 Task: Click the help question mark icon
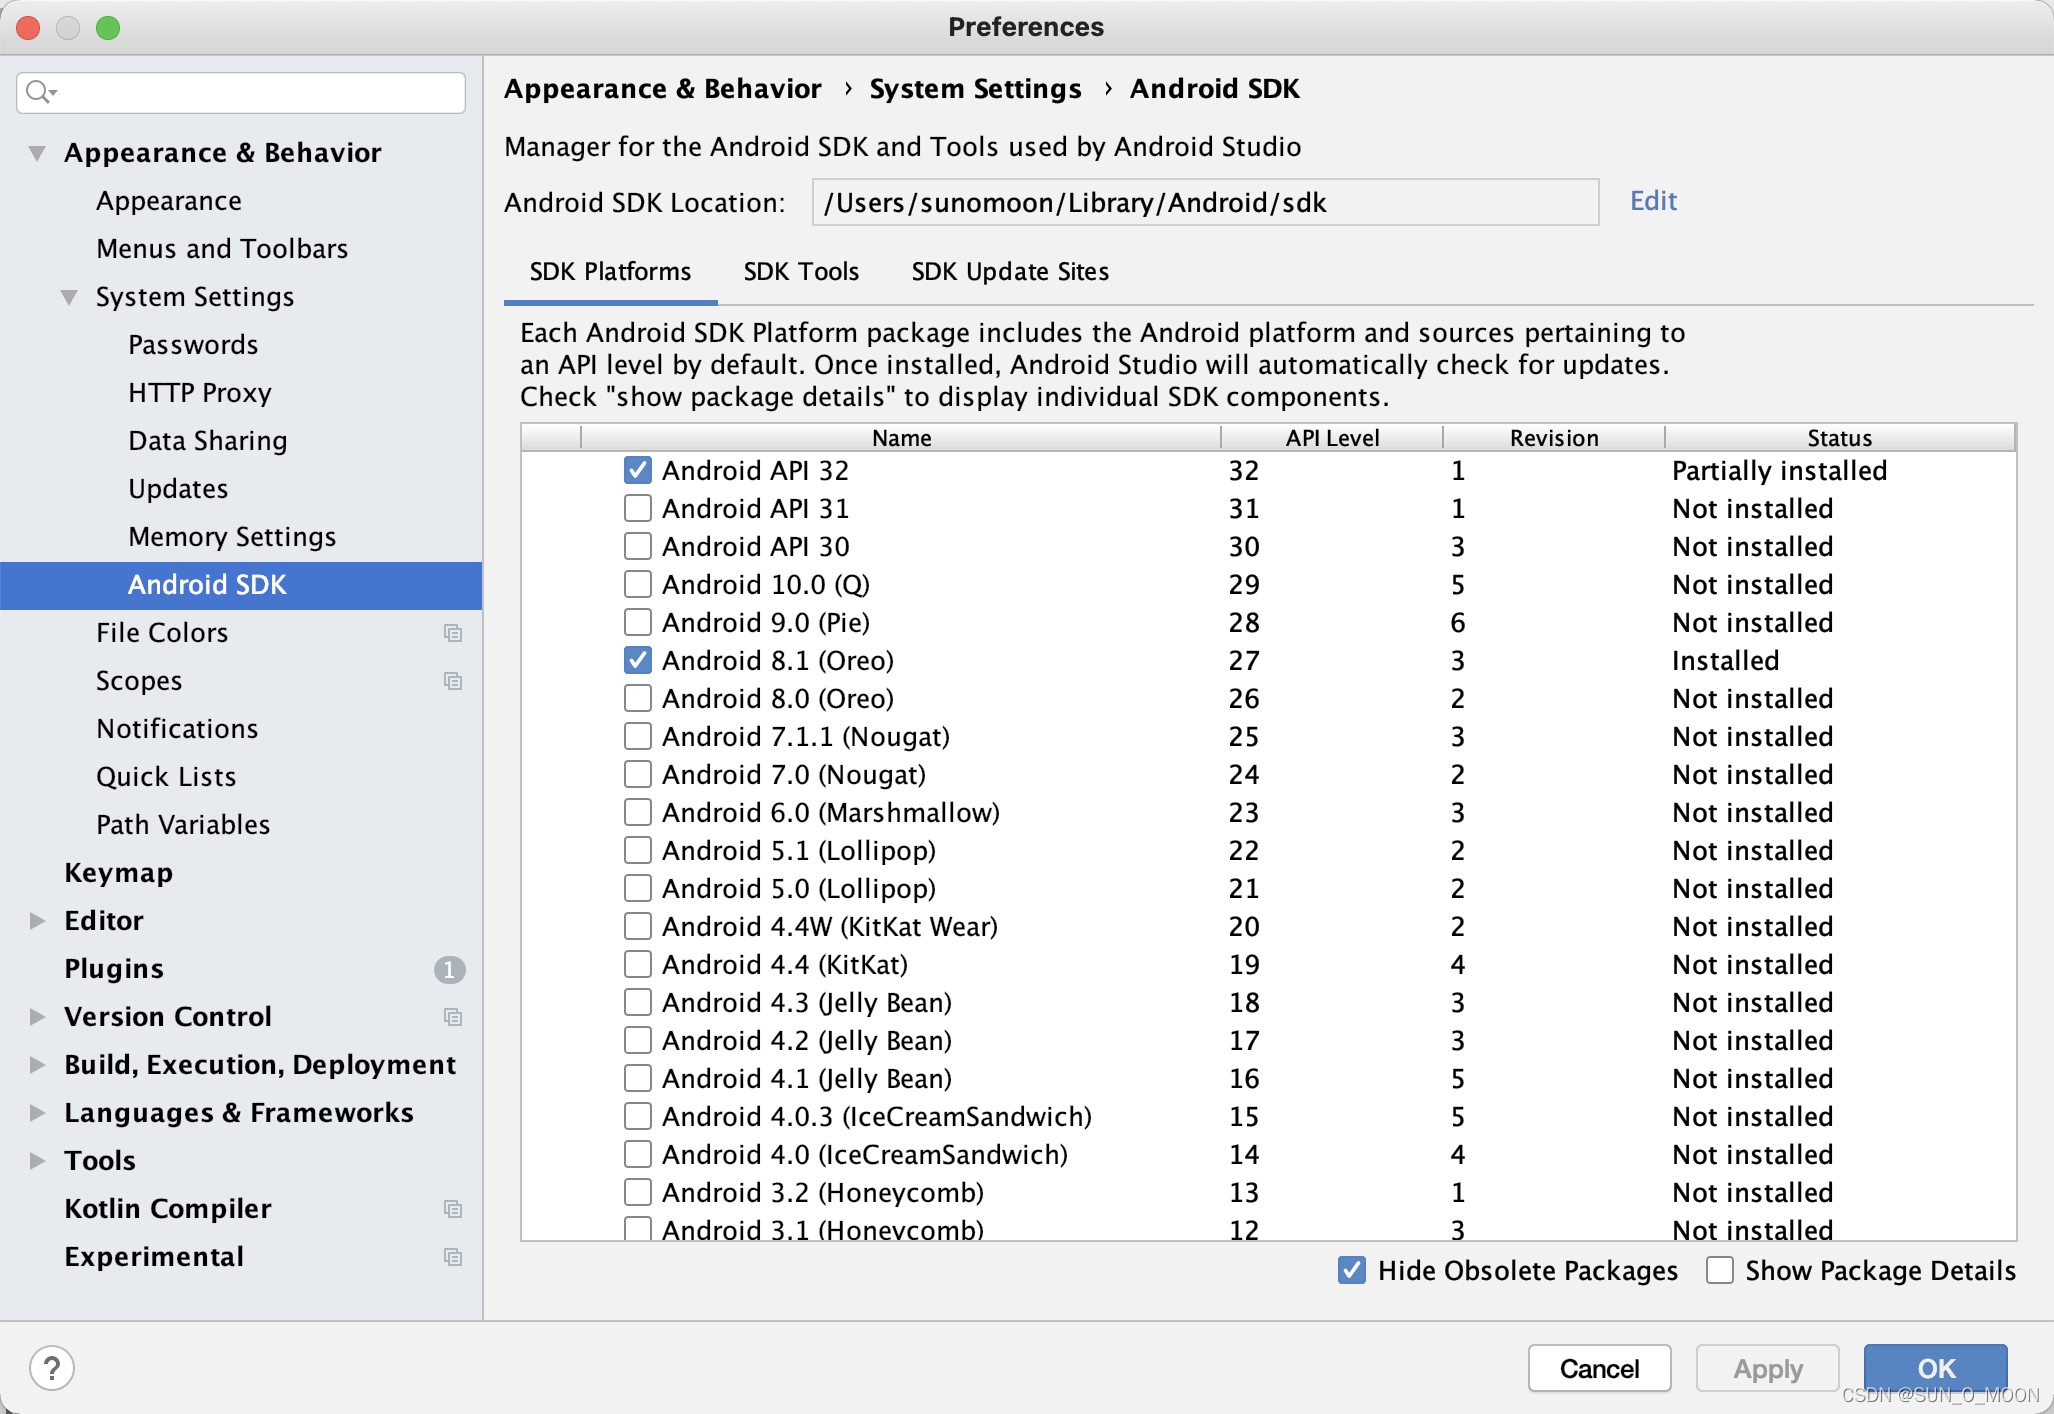[x=52, y=1368]
